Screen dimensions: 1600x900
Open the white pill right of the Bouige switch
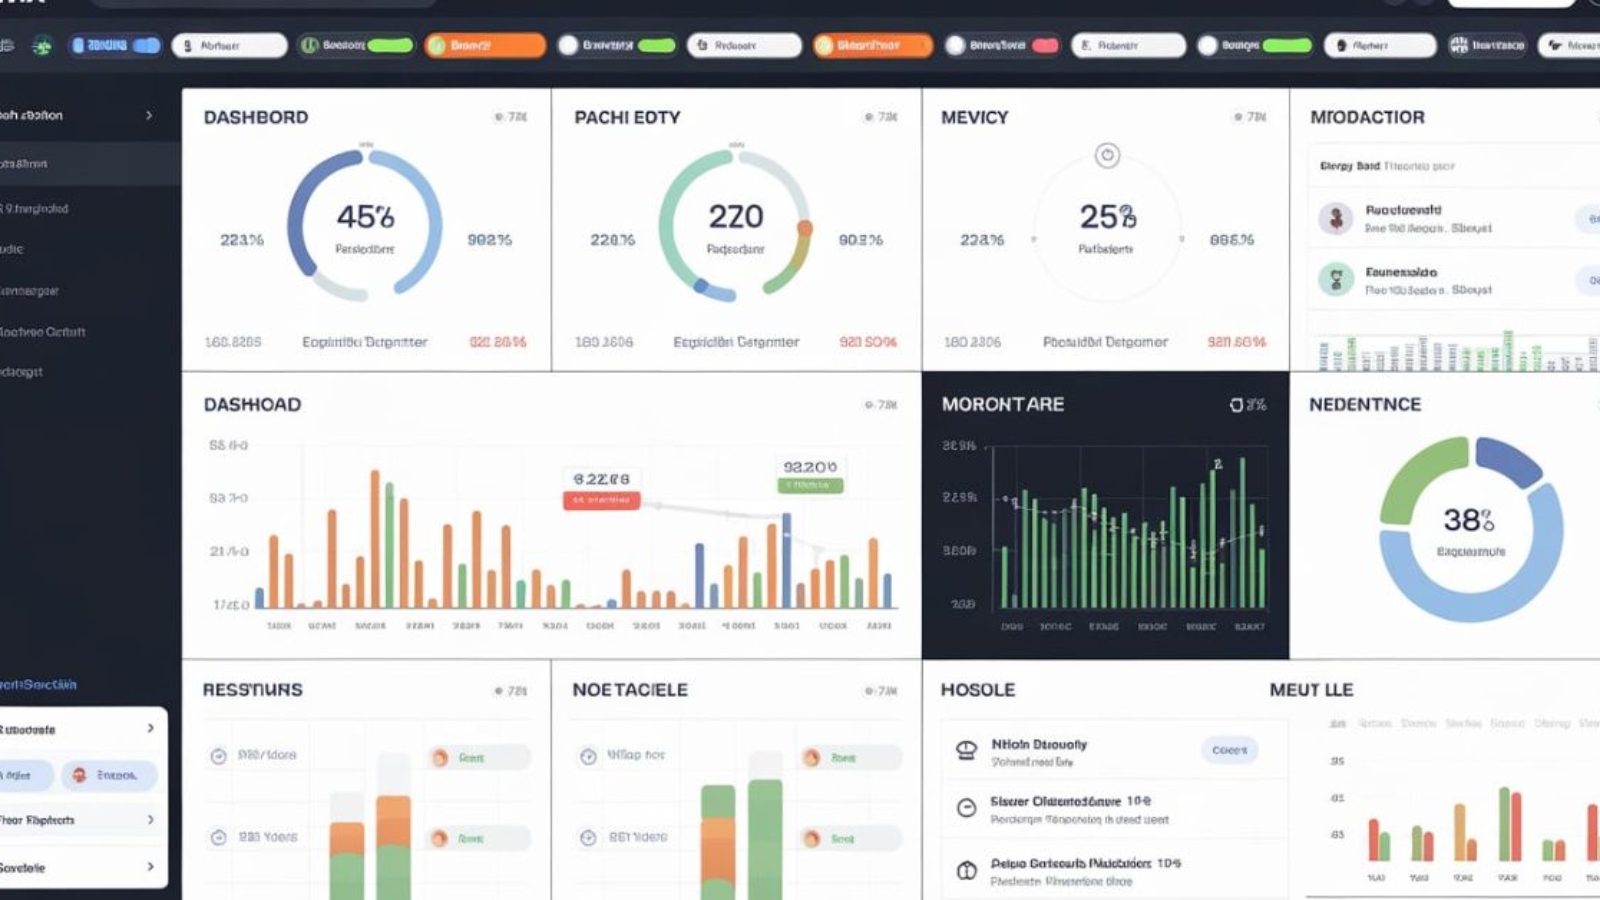coord(1380,45)
